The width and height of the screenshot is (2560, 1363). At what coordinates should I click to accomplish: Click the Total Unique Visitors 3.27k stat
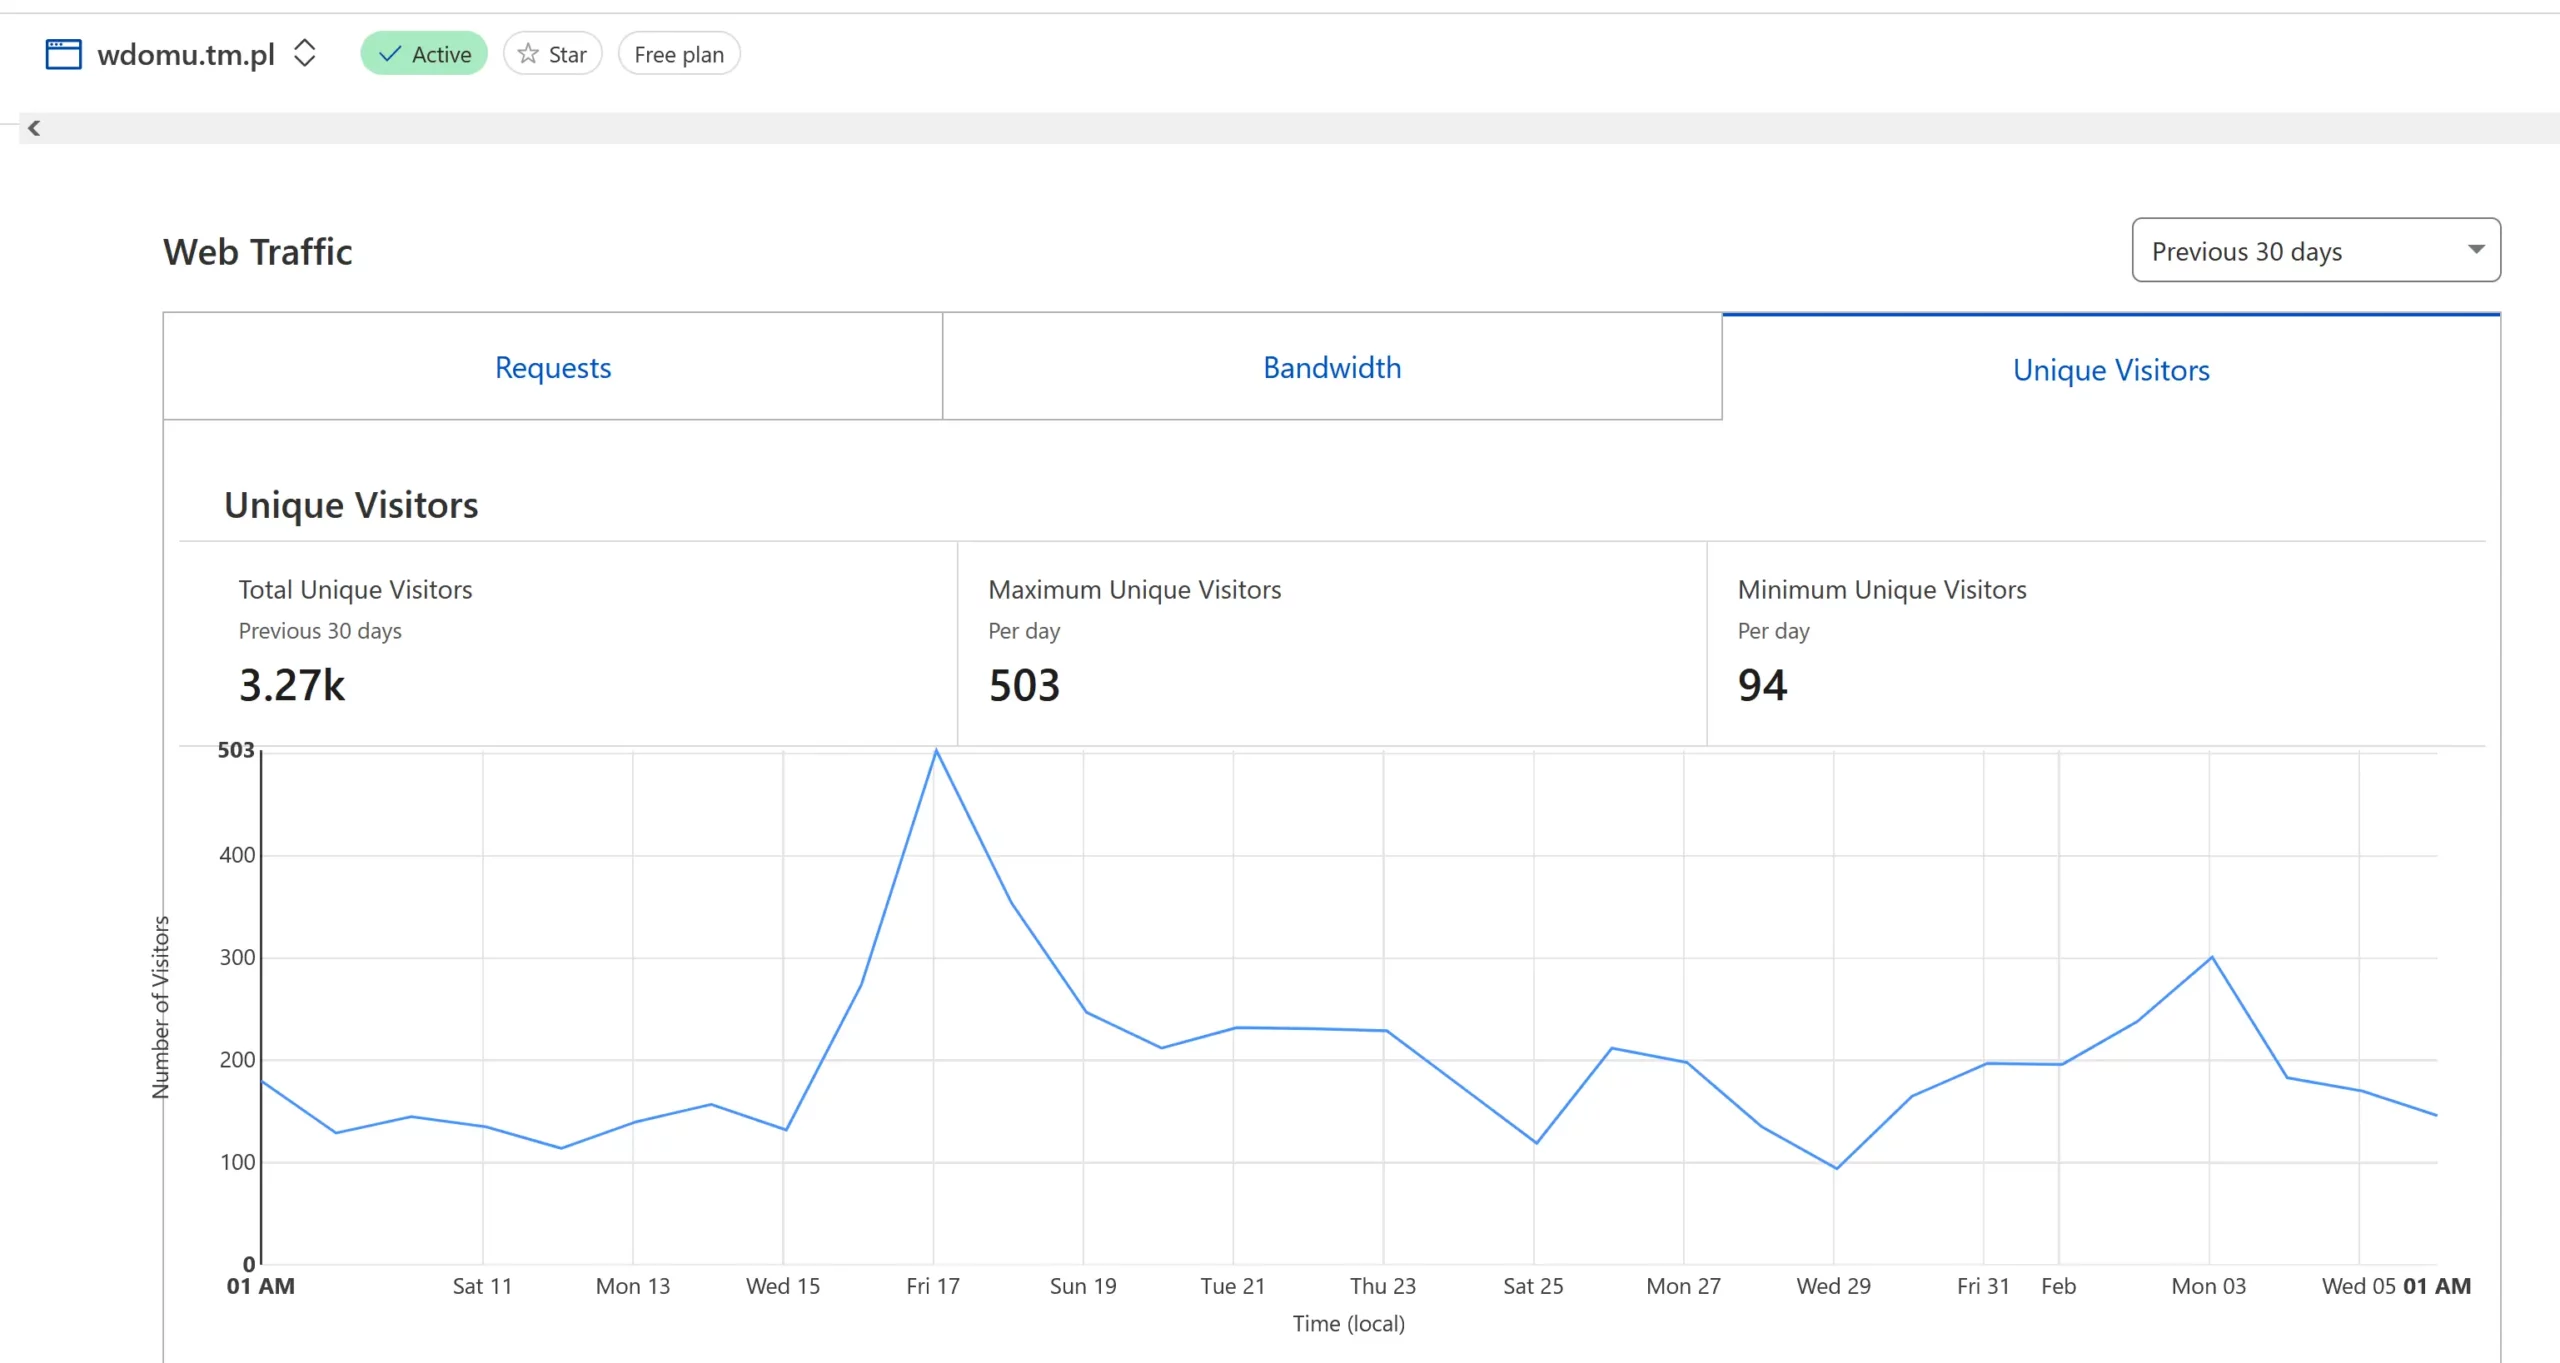point(292,685)
